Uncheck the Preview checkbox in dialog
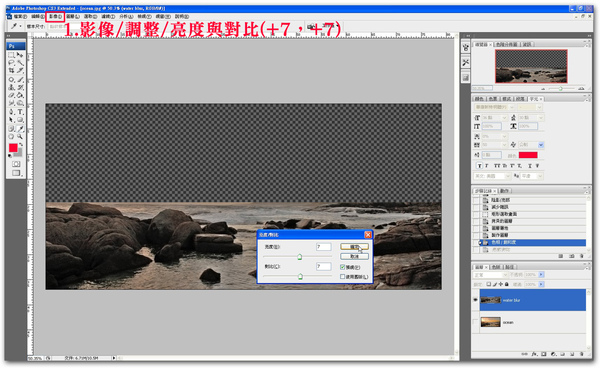Screen dimensions: 600x368 (342, 267)
